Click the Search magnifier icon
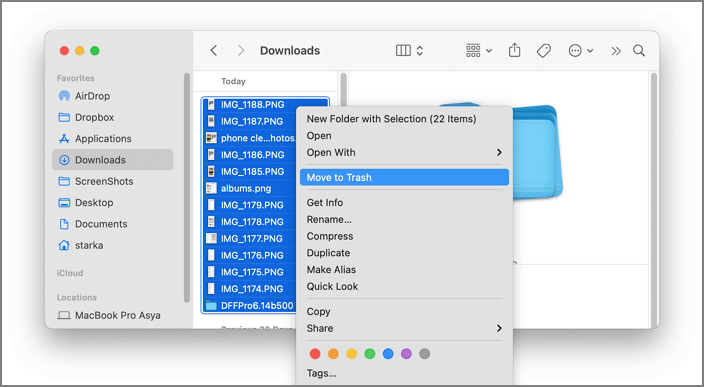The width and height of the screenshot is (704, 387). [x=639, y=50]
